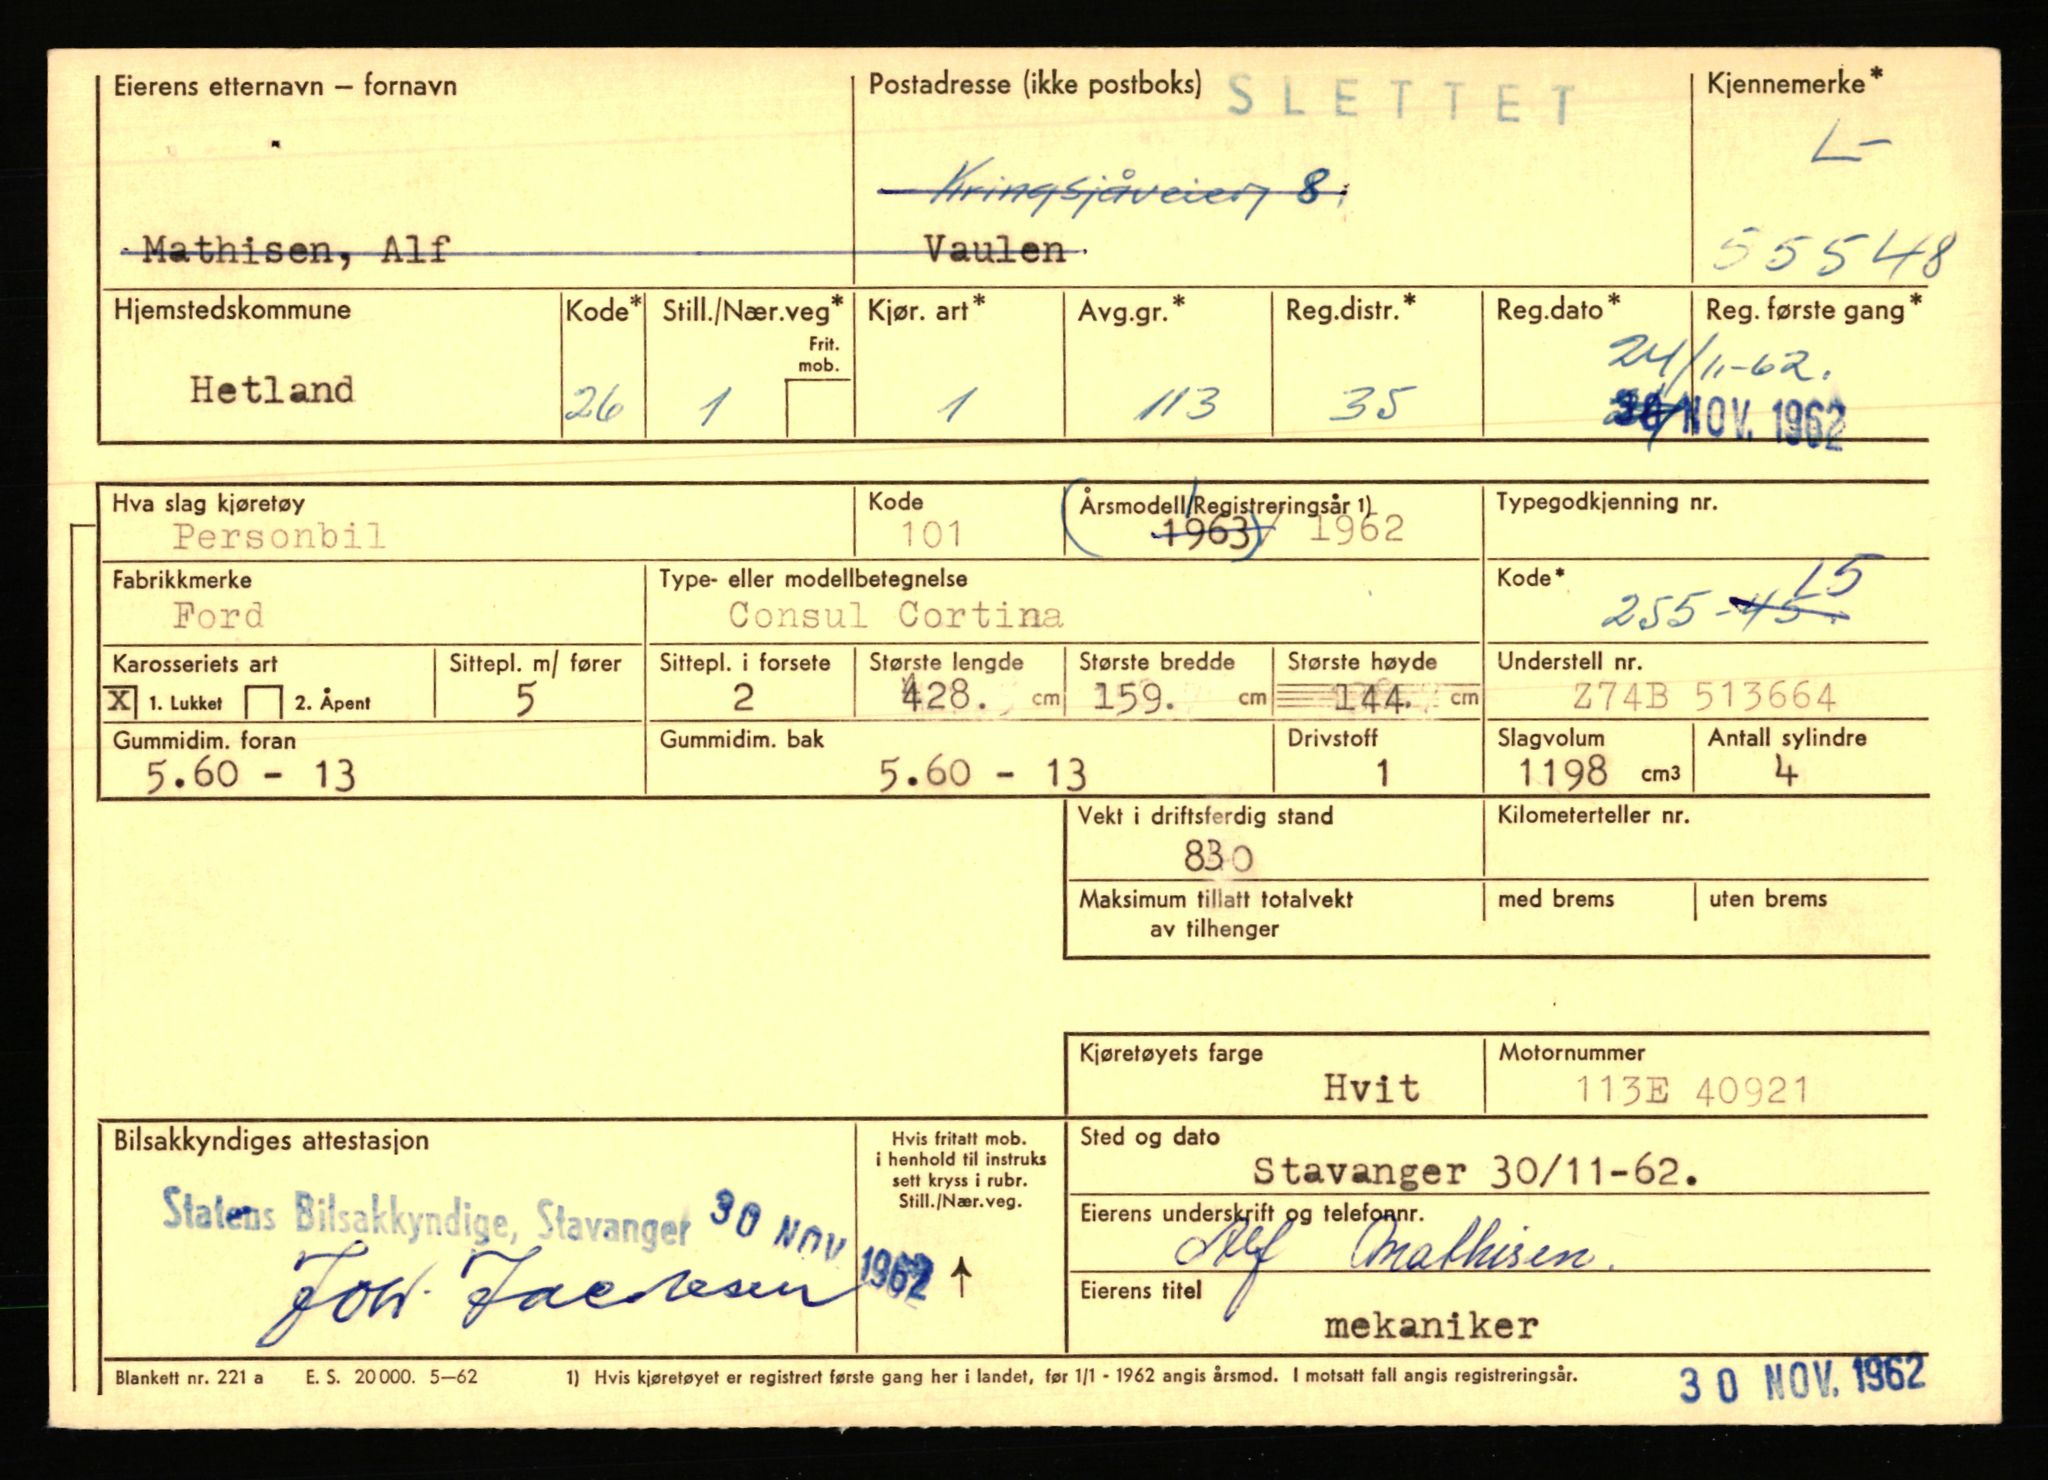
Task: Click the 'uten brems' label
Action: tap(1768, 898)
